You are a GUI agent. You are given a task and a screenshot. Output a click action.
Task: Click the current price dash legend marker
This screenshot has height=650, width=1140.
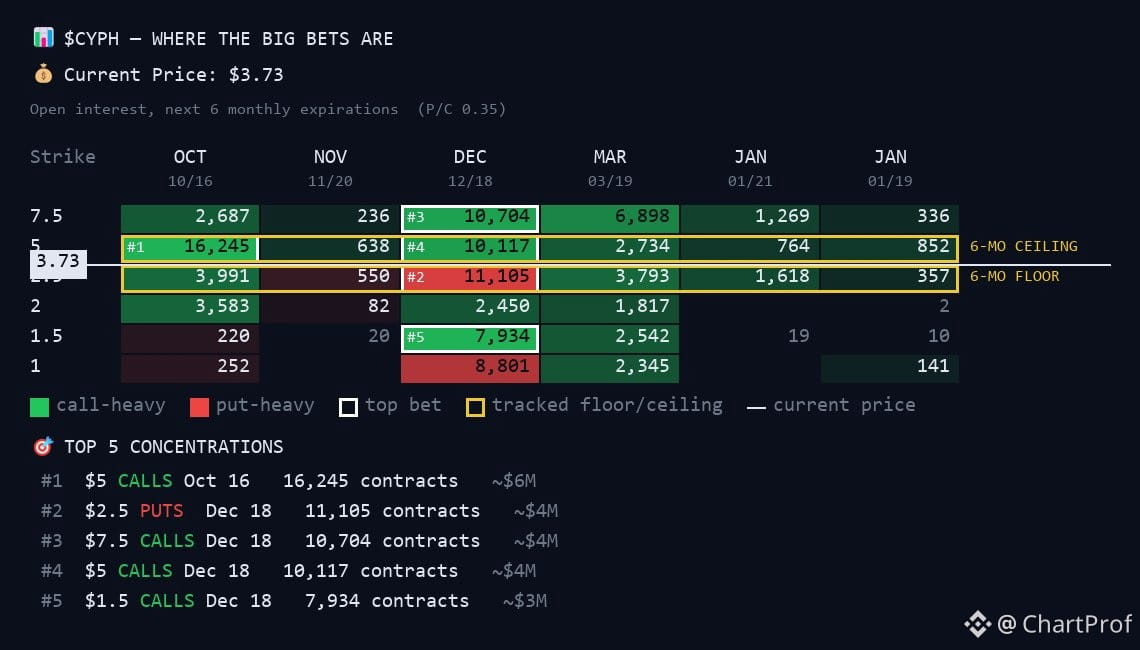(x=756, y=407)
